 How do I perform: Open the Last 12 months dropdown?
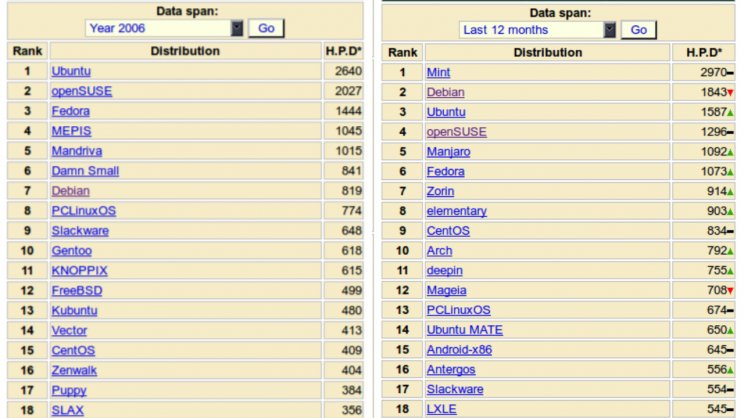(537, 30)
